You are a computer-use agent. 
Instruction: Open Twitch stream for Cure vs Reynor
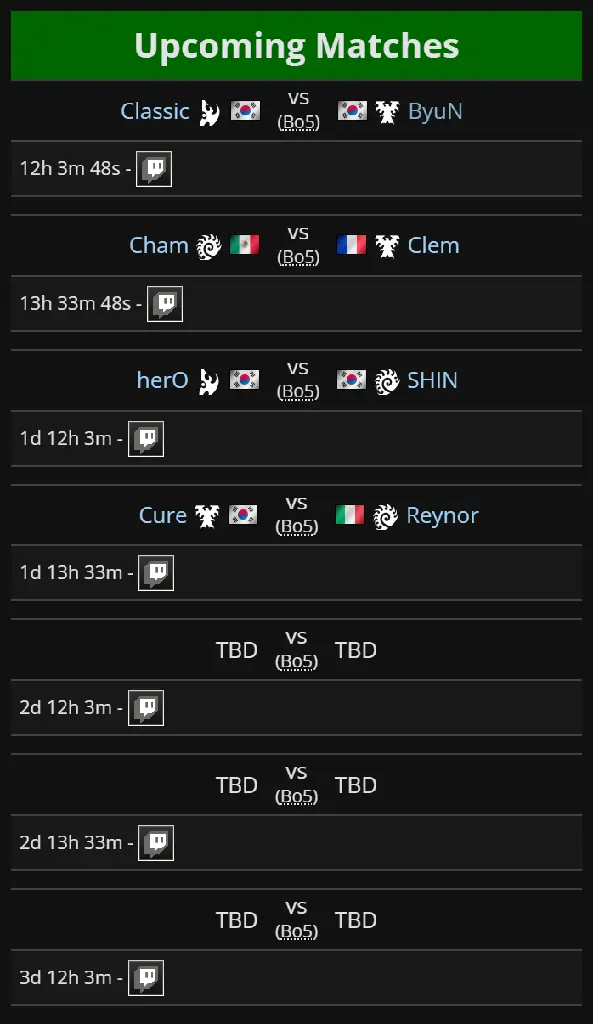pyautogui.click(x=156, y=573)
